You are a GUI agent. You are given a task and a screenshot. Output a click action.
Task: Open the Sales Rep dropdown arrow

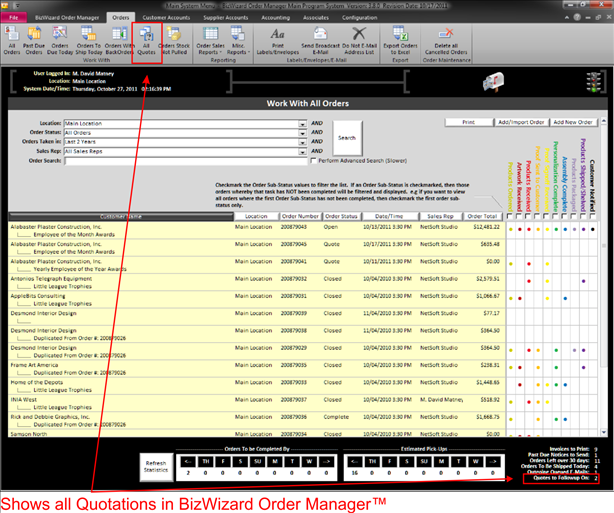(302, 152)
